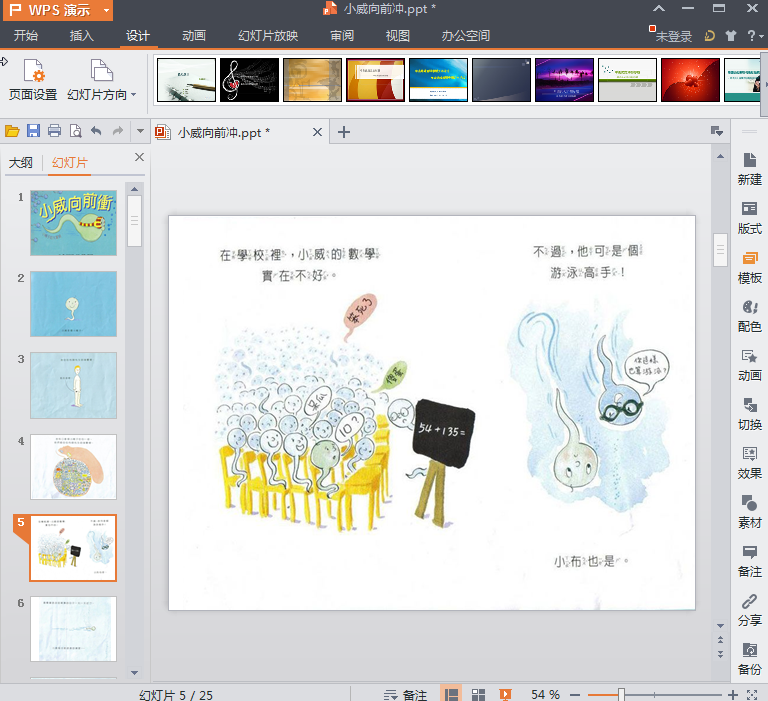Switch to the 审阅 ribbon tab
Image resolution: width=768 pixels, height=701 pixels.
tap(342, 35)
